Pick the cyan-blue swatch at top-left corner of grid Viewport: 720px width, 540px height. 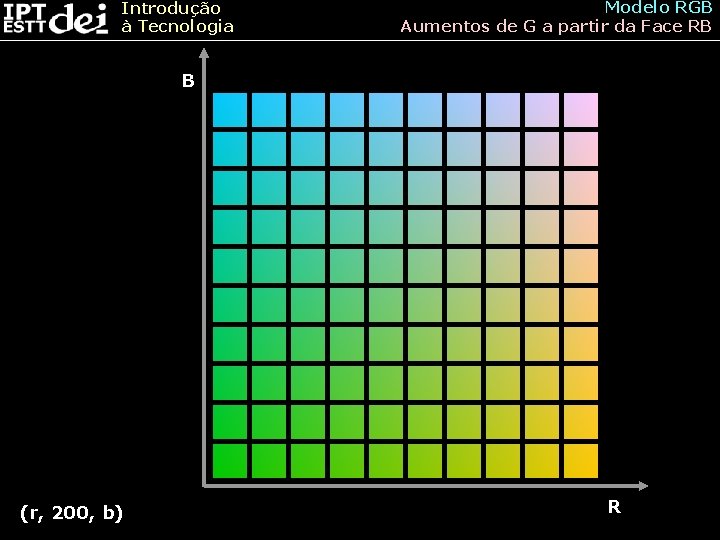[230, 110]
